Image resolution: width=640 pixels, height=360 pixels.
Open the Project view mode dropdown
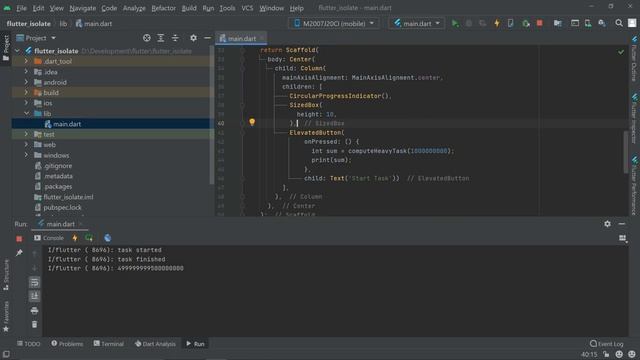(x=36, y=38)
